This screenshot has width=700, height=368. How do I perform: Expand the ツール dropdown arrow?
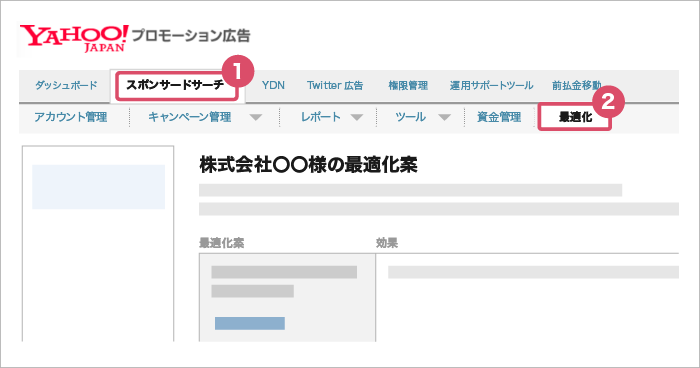click(x=444, y=117)
